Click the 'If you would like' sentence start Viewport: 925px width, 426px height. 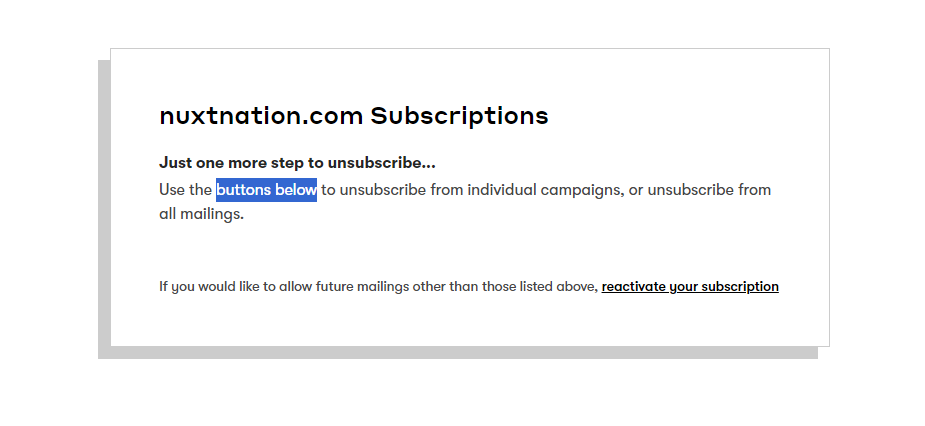[x=208, y=287]
